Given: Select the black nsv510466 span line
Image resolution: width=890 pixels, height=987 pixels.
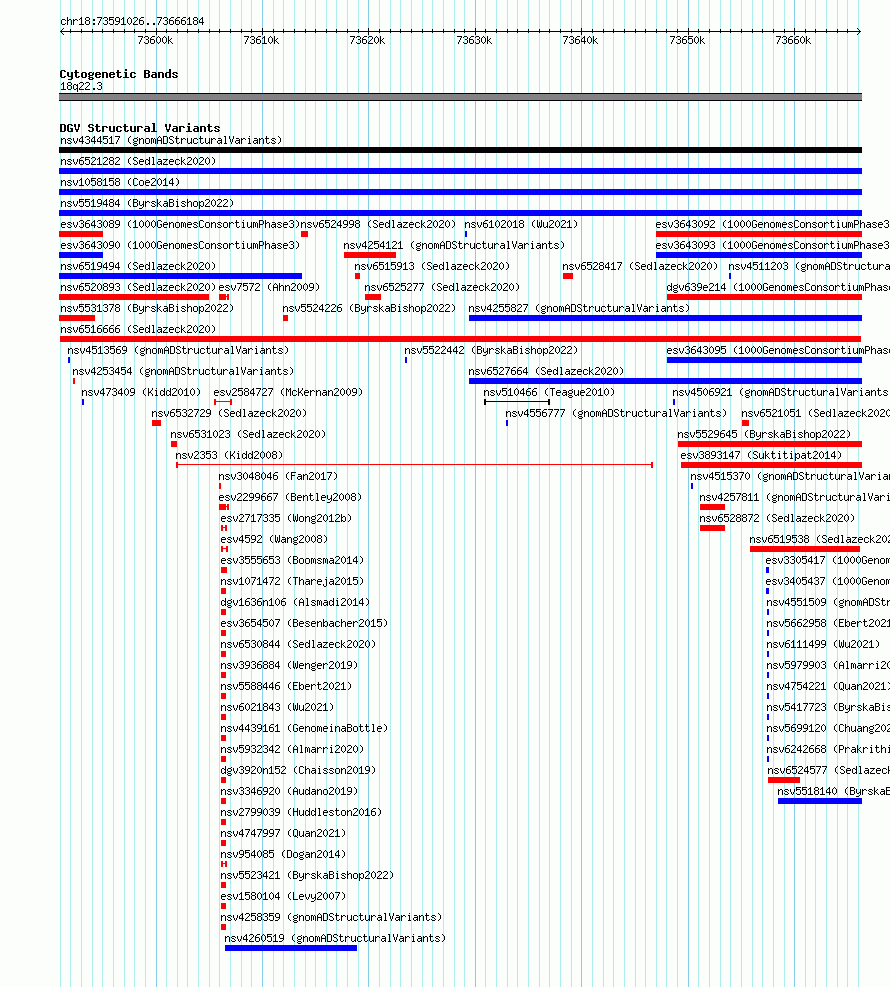Looking at the screenshot, I should [x=517, y=402].
